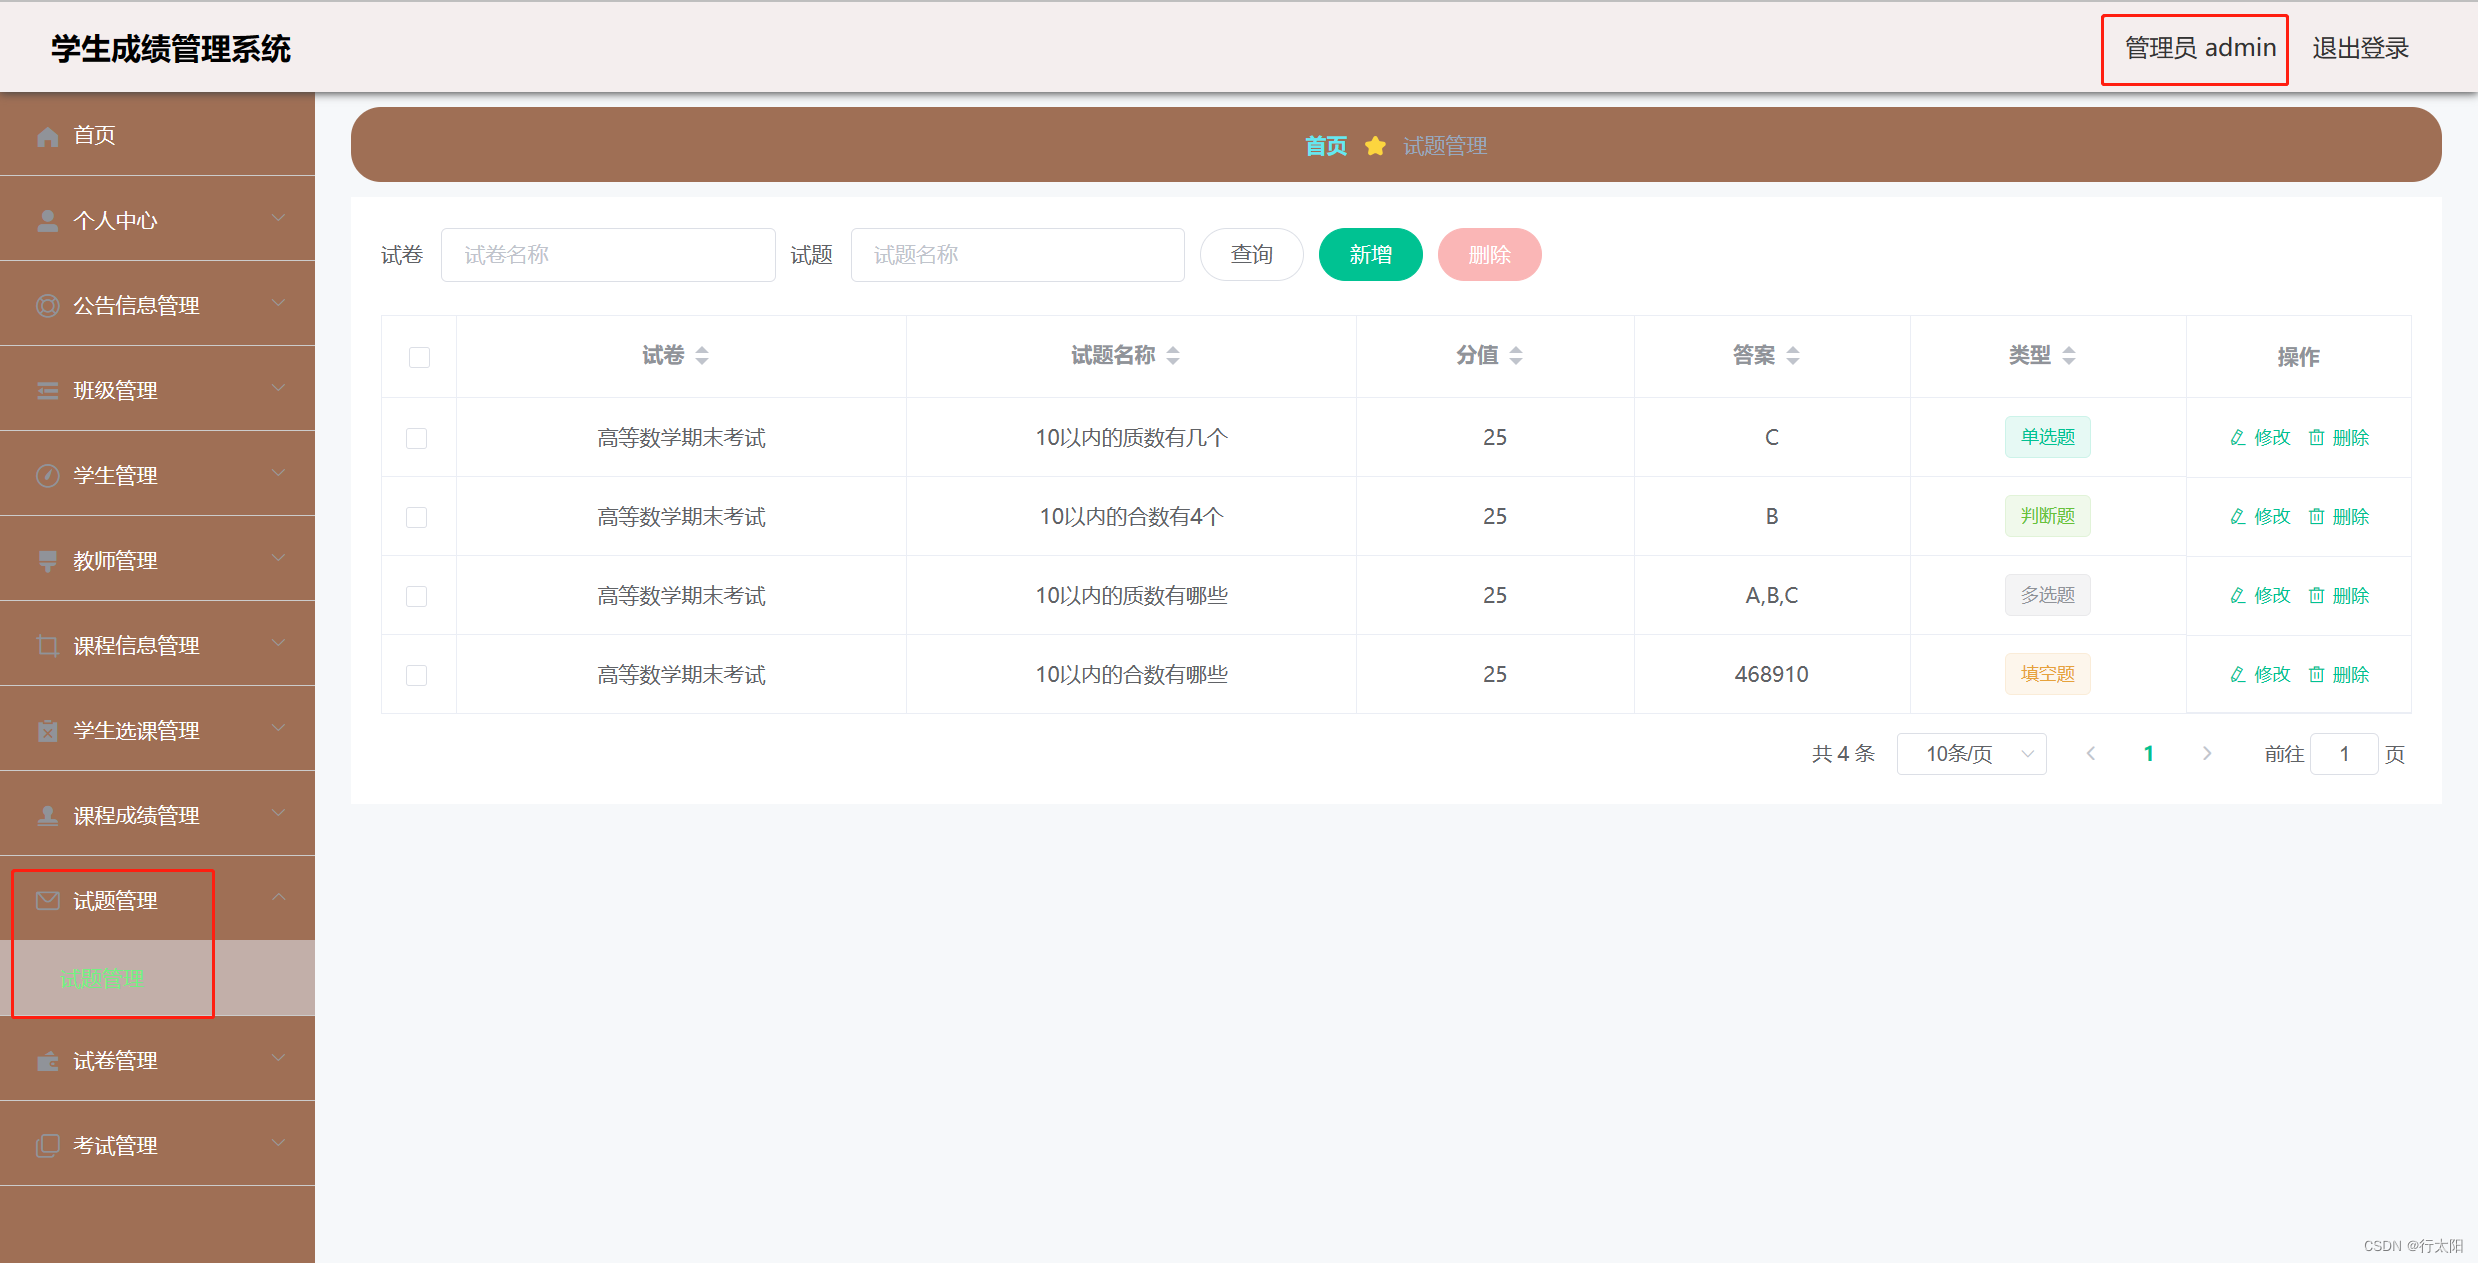This screenshot has width=2478, height=1263.
Task: Check the select-all checkbox in table header
Action: click(x=419, y=356)
